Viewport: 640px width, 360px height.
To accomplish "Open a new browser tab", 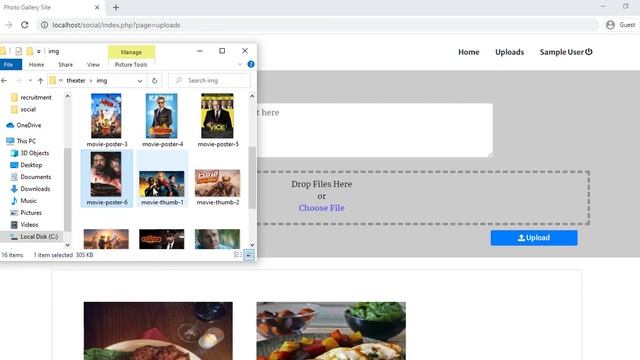I will (x=116, y=7).
